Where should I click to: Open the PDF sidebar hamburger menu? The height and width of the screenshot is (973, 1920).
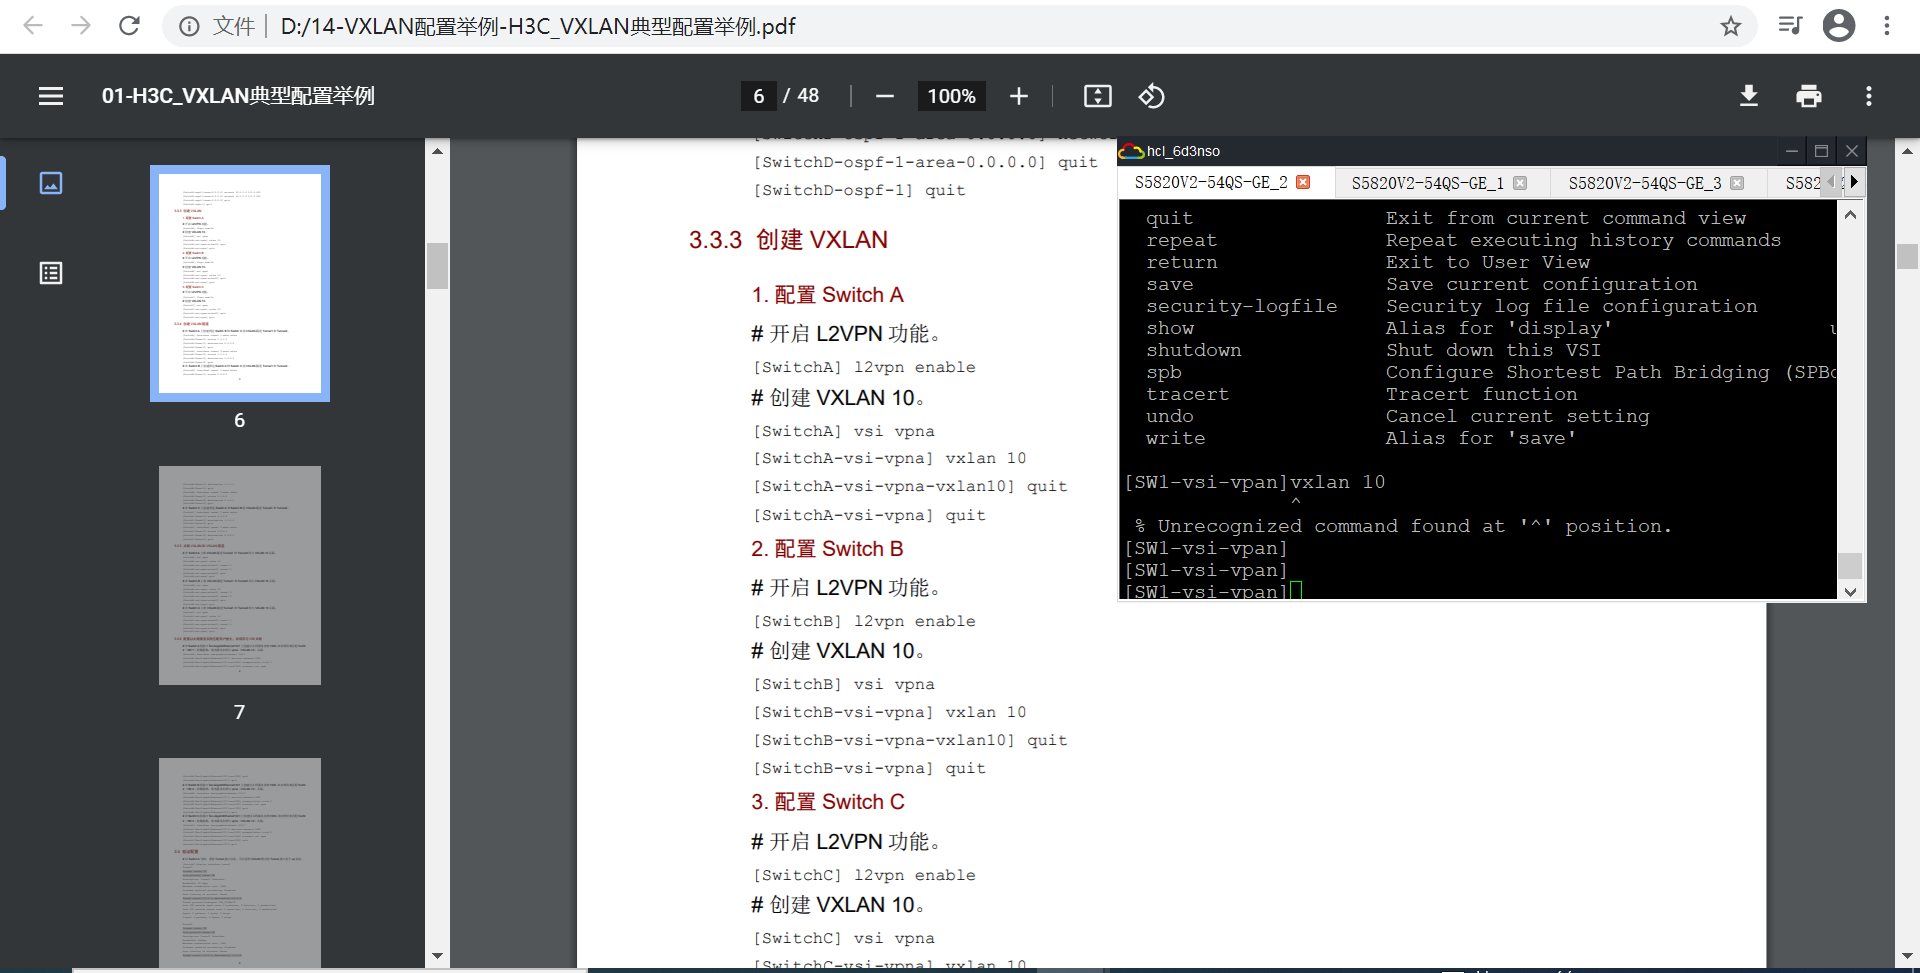point(51,96)
